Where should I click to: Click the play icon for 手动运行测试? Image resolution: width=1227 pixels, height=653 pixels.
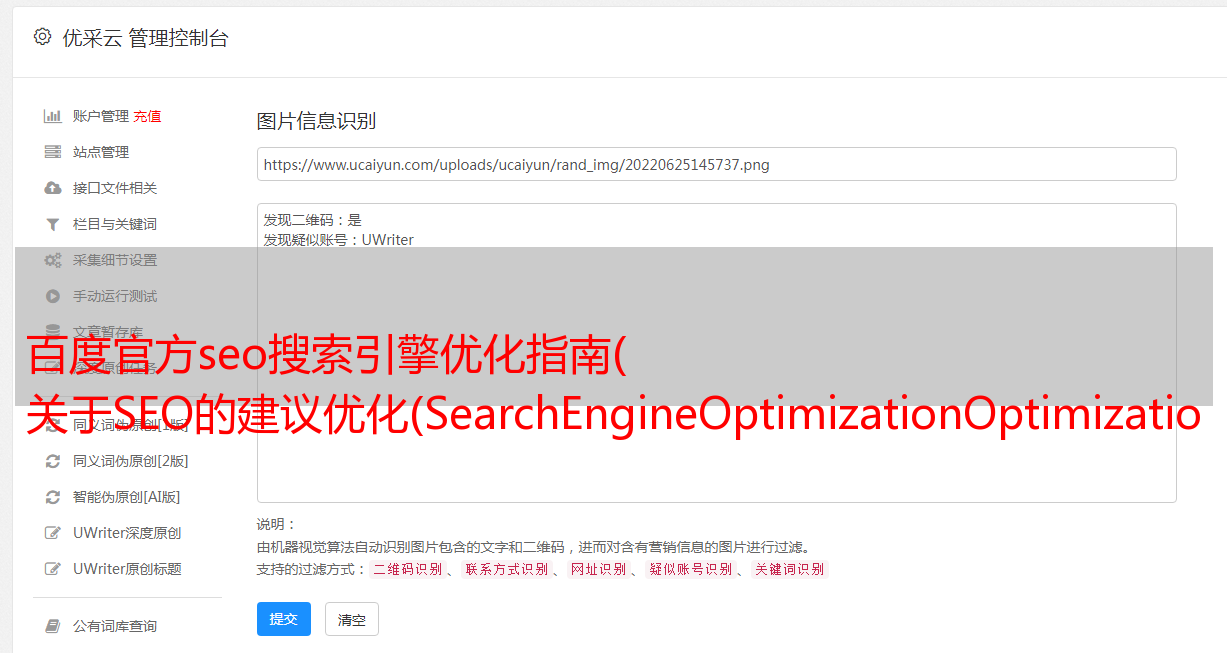pos(53,296)
